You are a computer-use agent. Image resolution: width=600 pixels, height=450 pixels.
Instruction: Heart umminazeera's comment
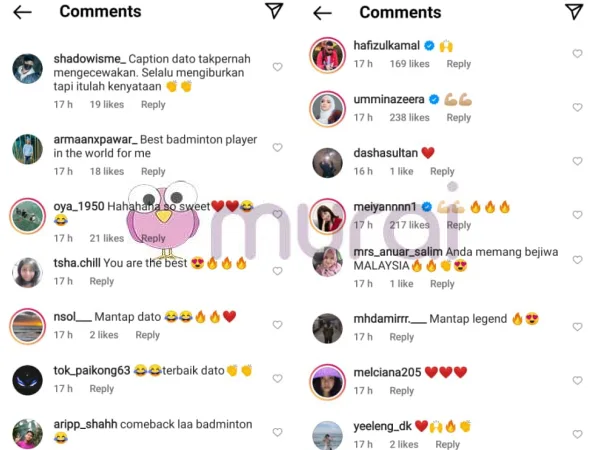click(x=577, y=107)
